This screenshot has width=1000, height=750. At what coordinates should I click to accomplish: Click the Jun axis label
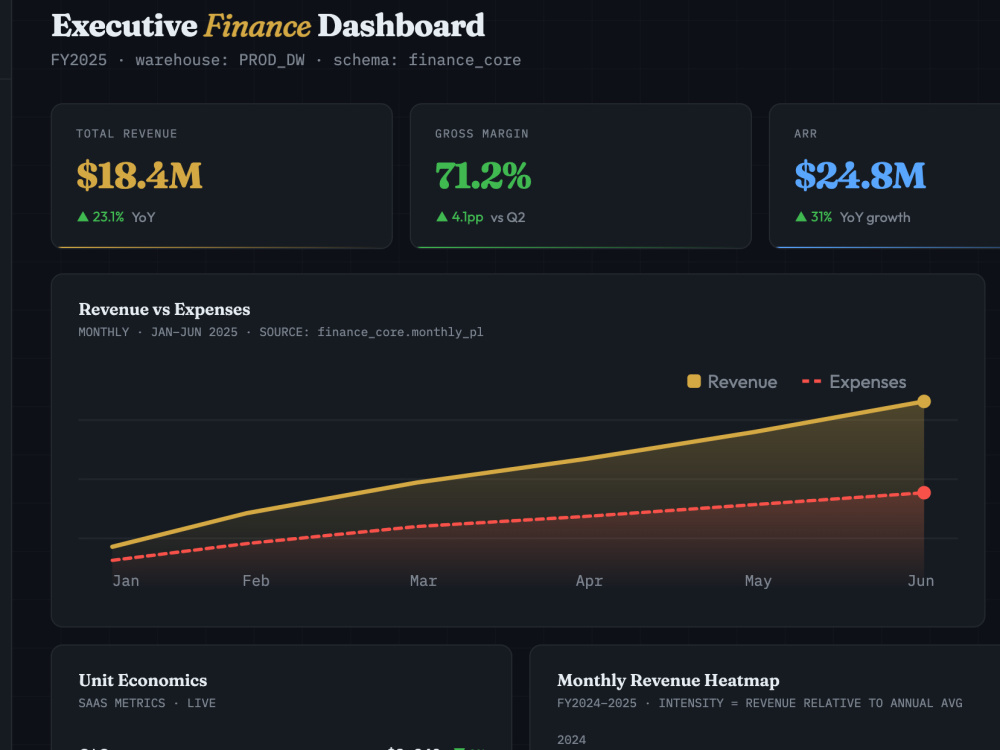pyautogui.click(x=921, y=581)
